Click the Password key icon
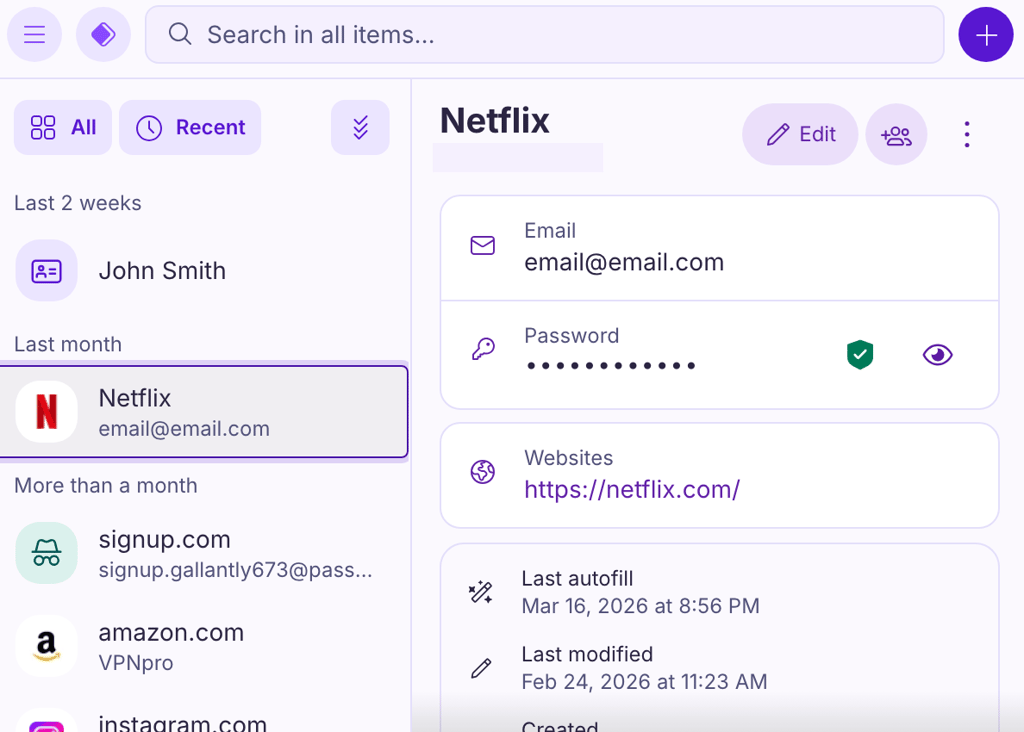Image resolution: width=1024 pixels, height=732 pixels. pyautogui.click(x=483, y=349)
